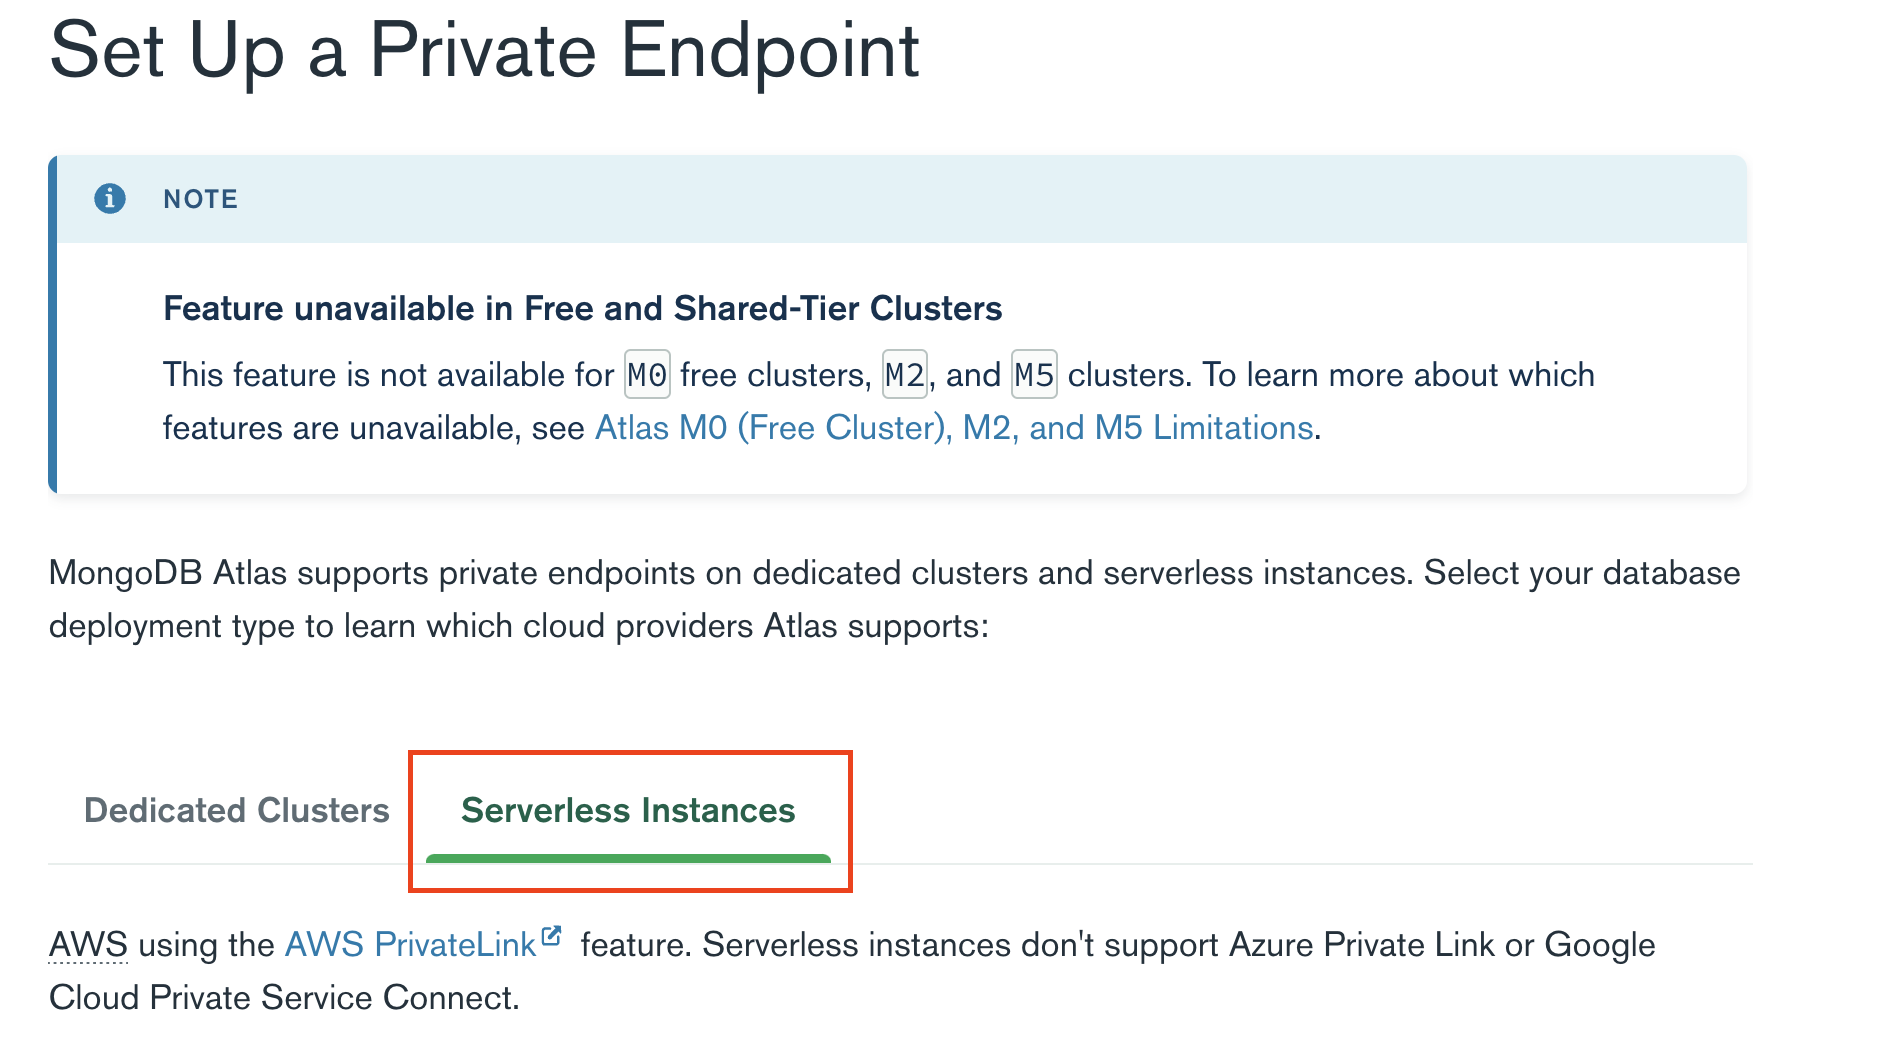Select the Serverless Instances tab
1892x1060 pixels.
tap(628, 810)
